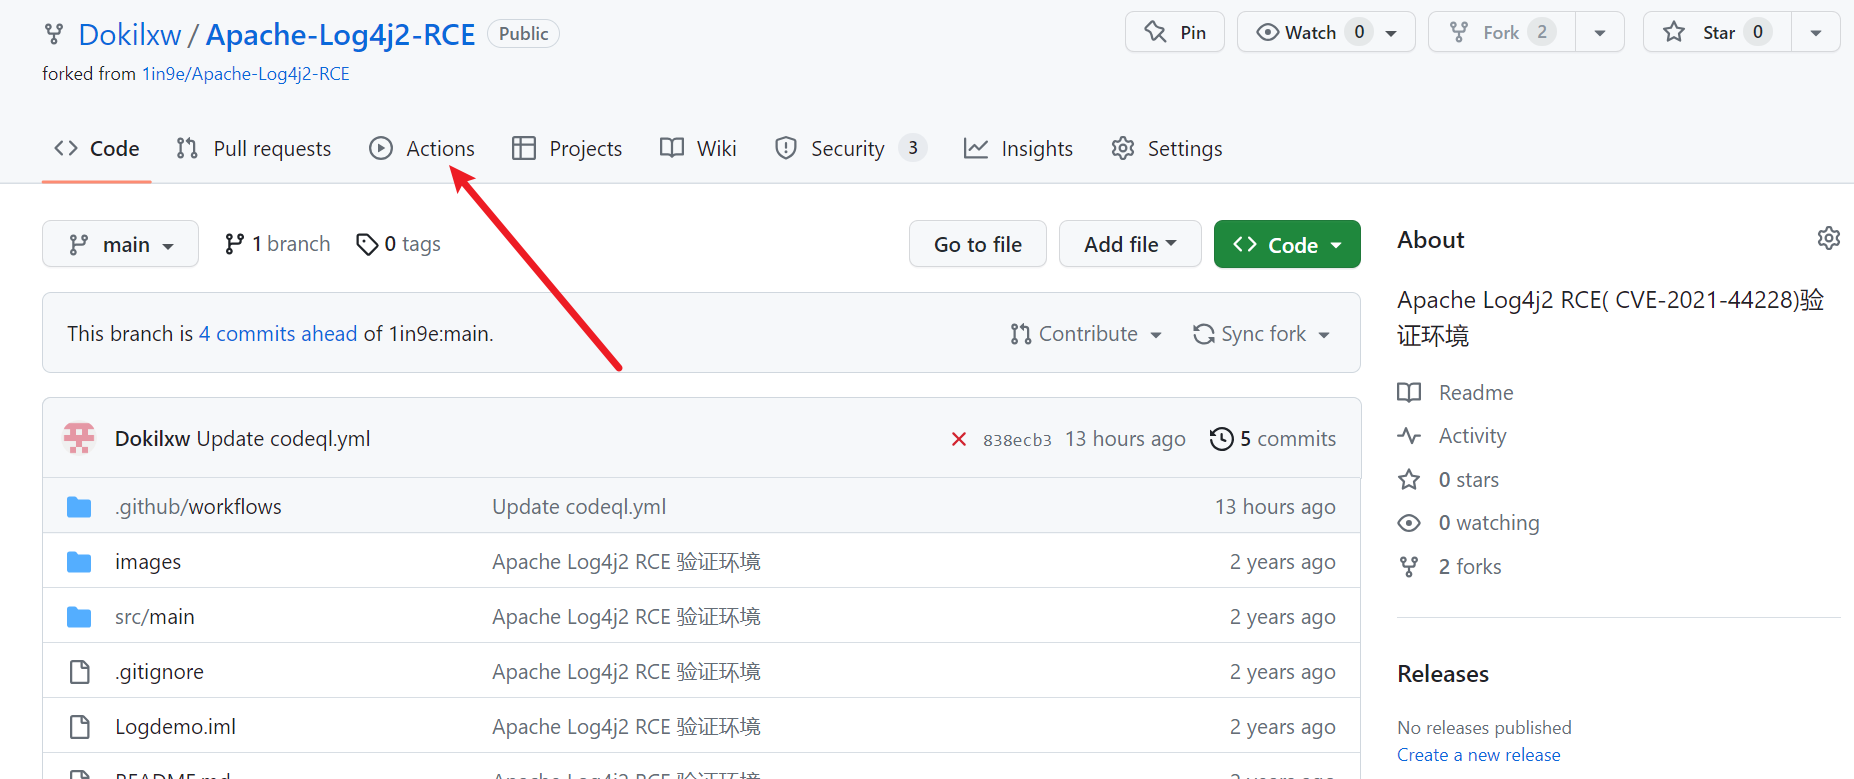Click Create a new release link
1854x779 pixels.
click(1479, 755)
